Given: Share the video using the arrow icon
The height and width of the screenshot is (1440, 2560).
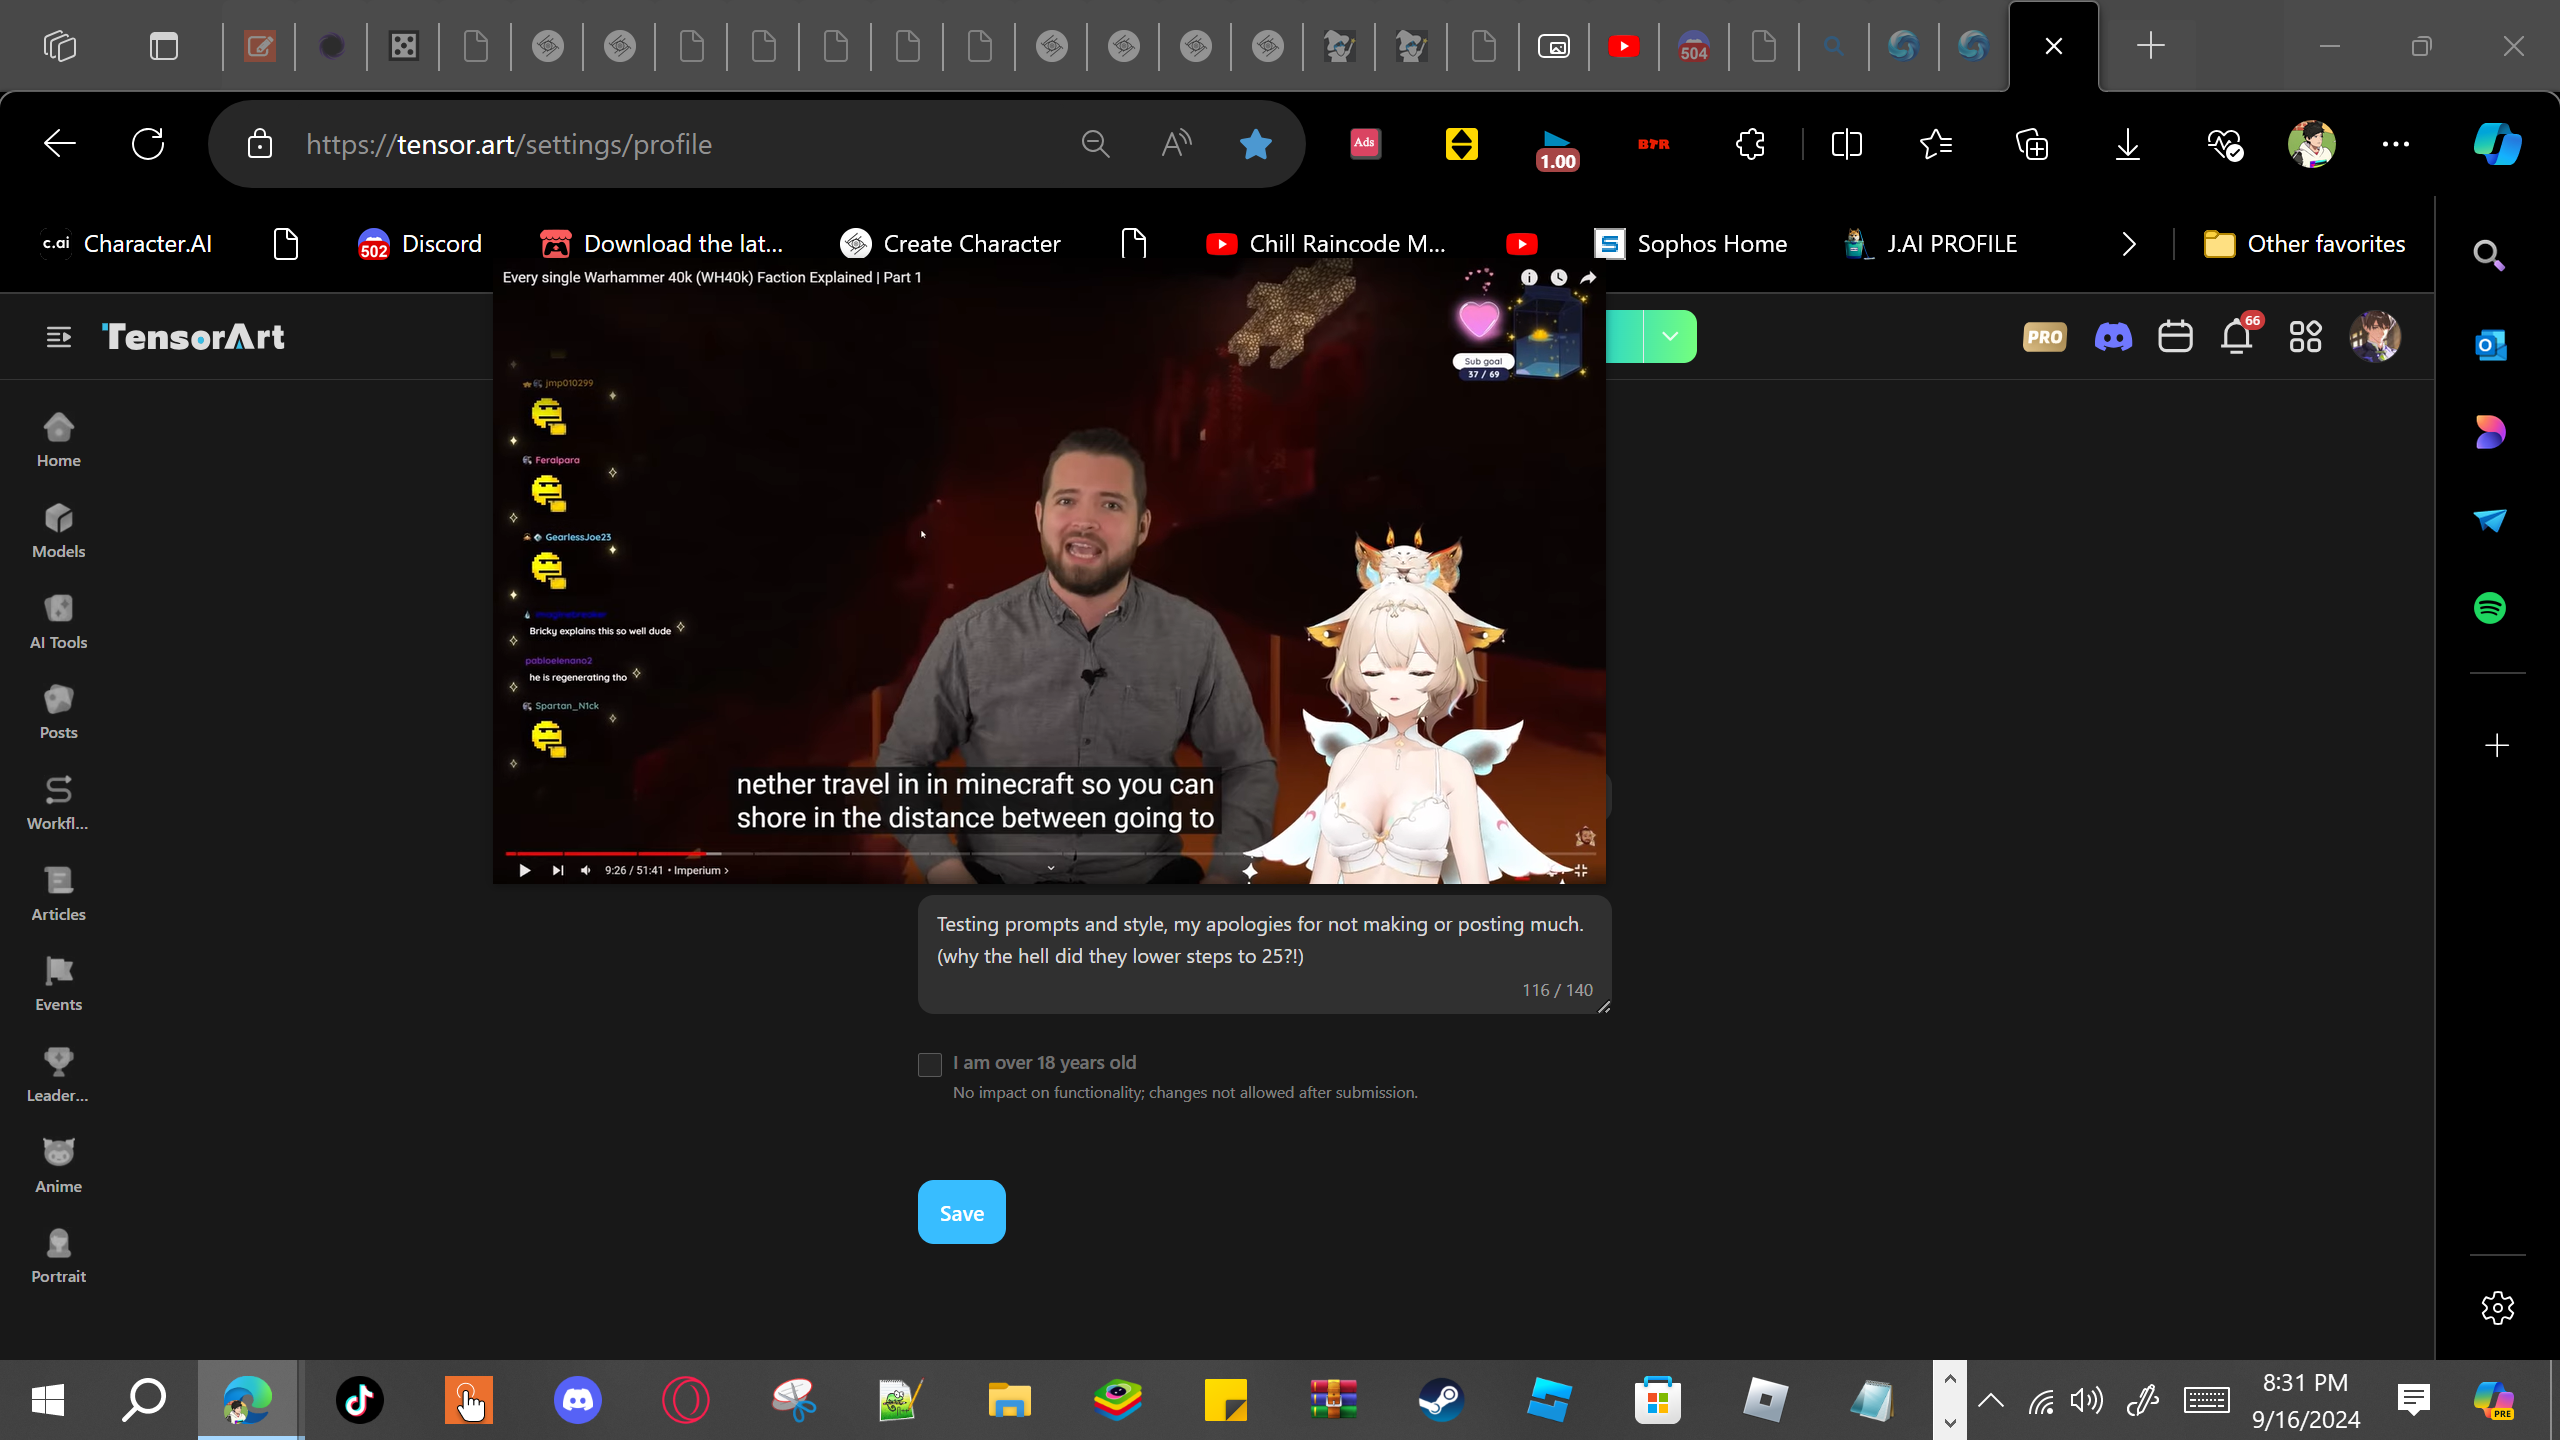Looking at the screenshot, I should [1588, 277].
